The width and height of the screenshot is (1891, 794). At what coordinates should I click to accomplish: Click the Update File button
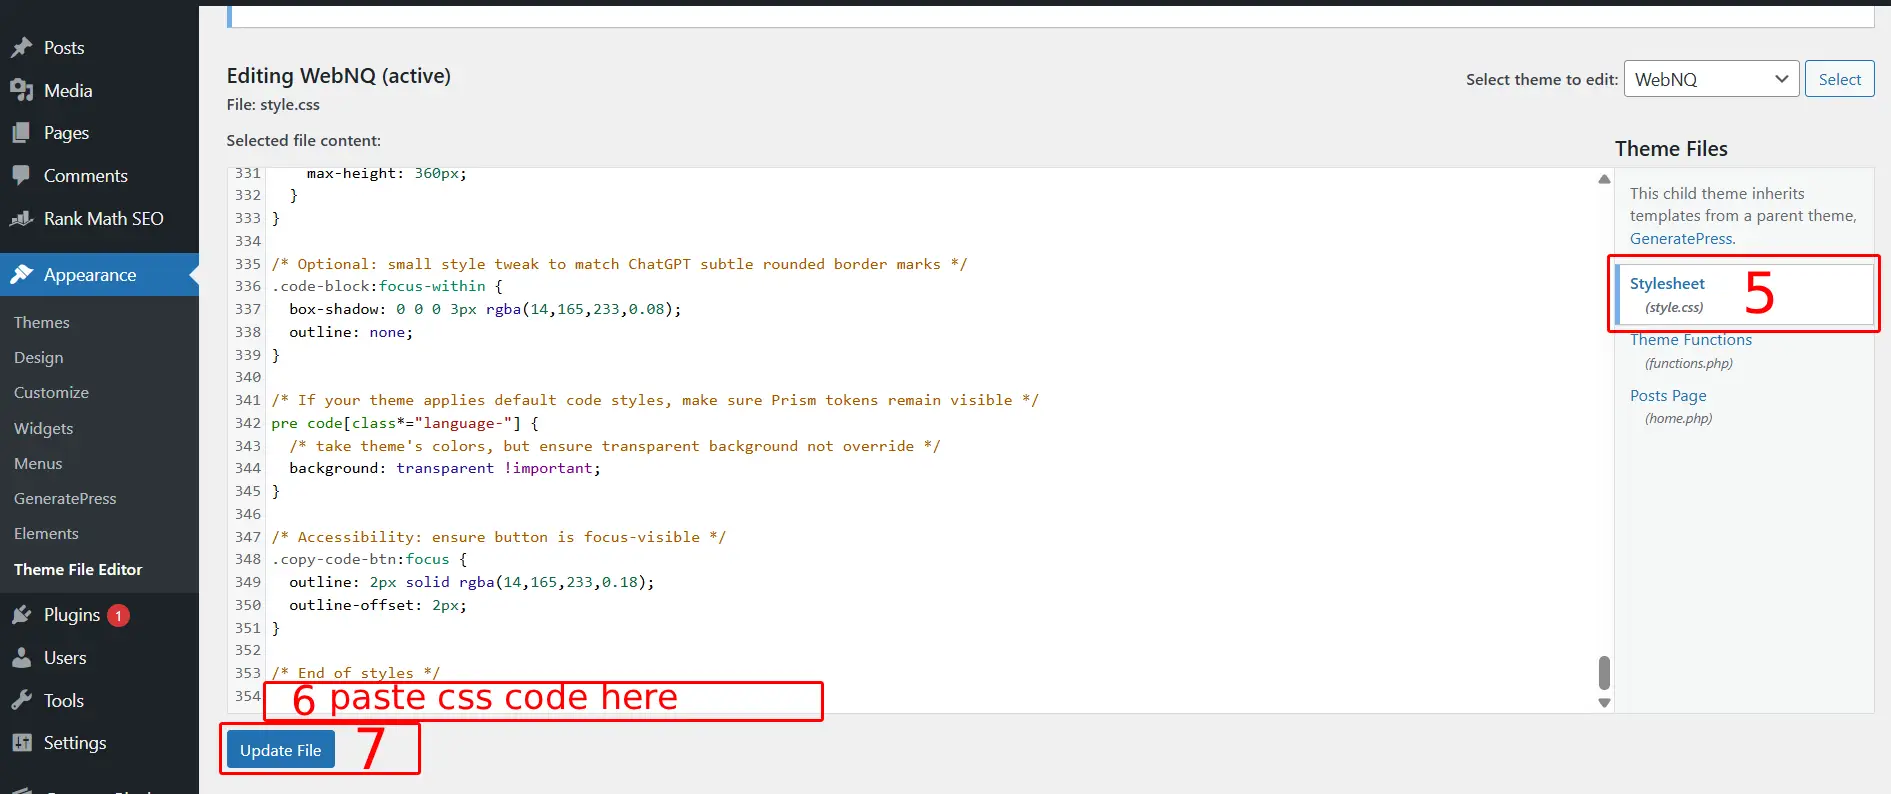click(x=280, y=750)
